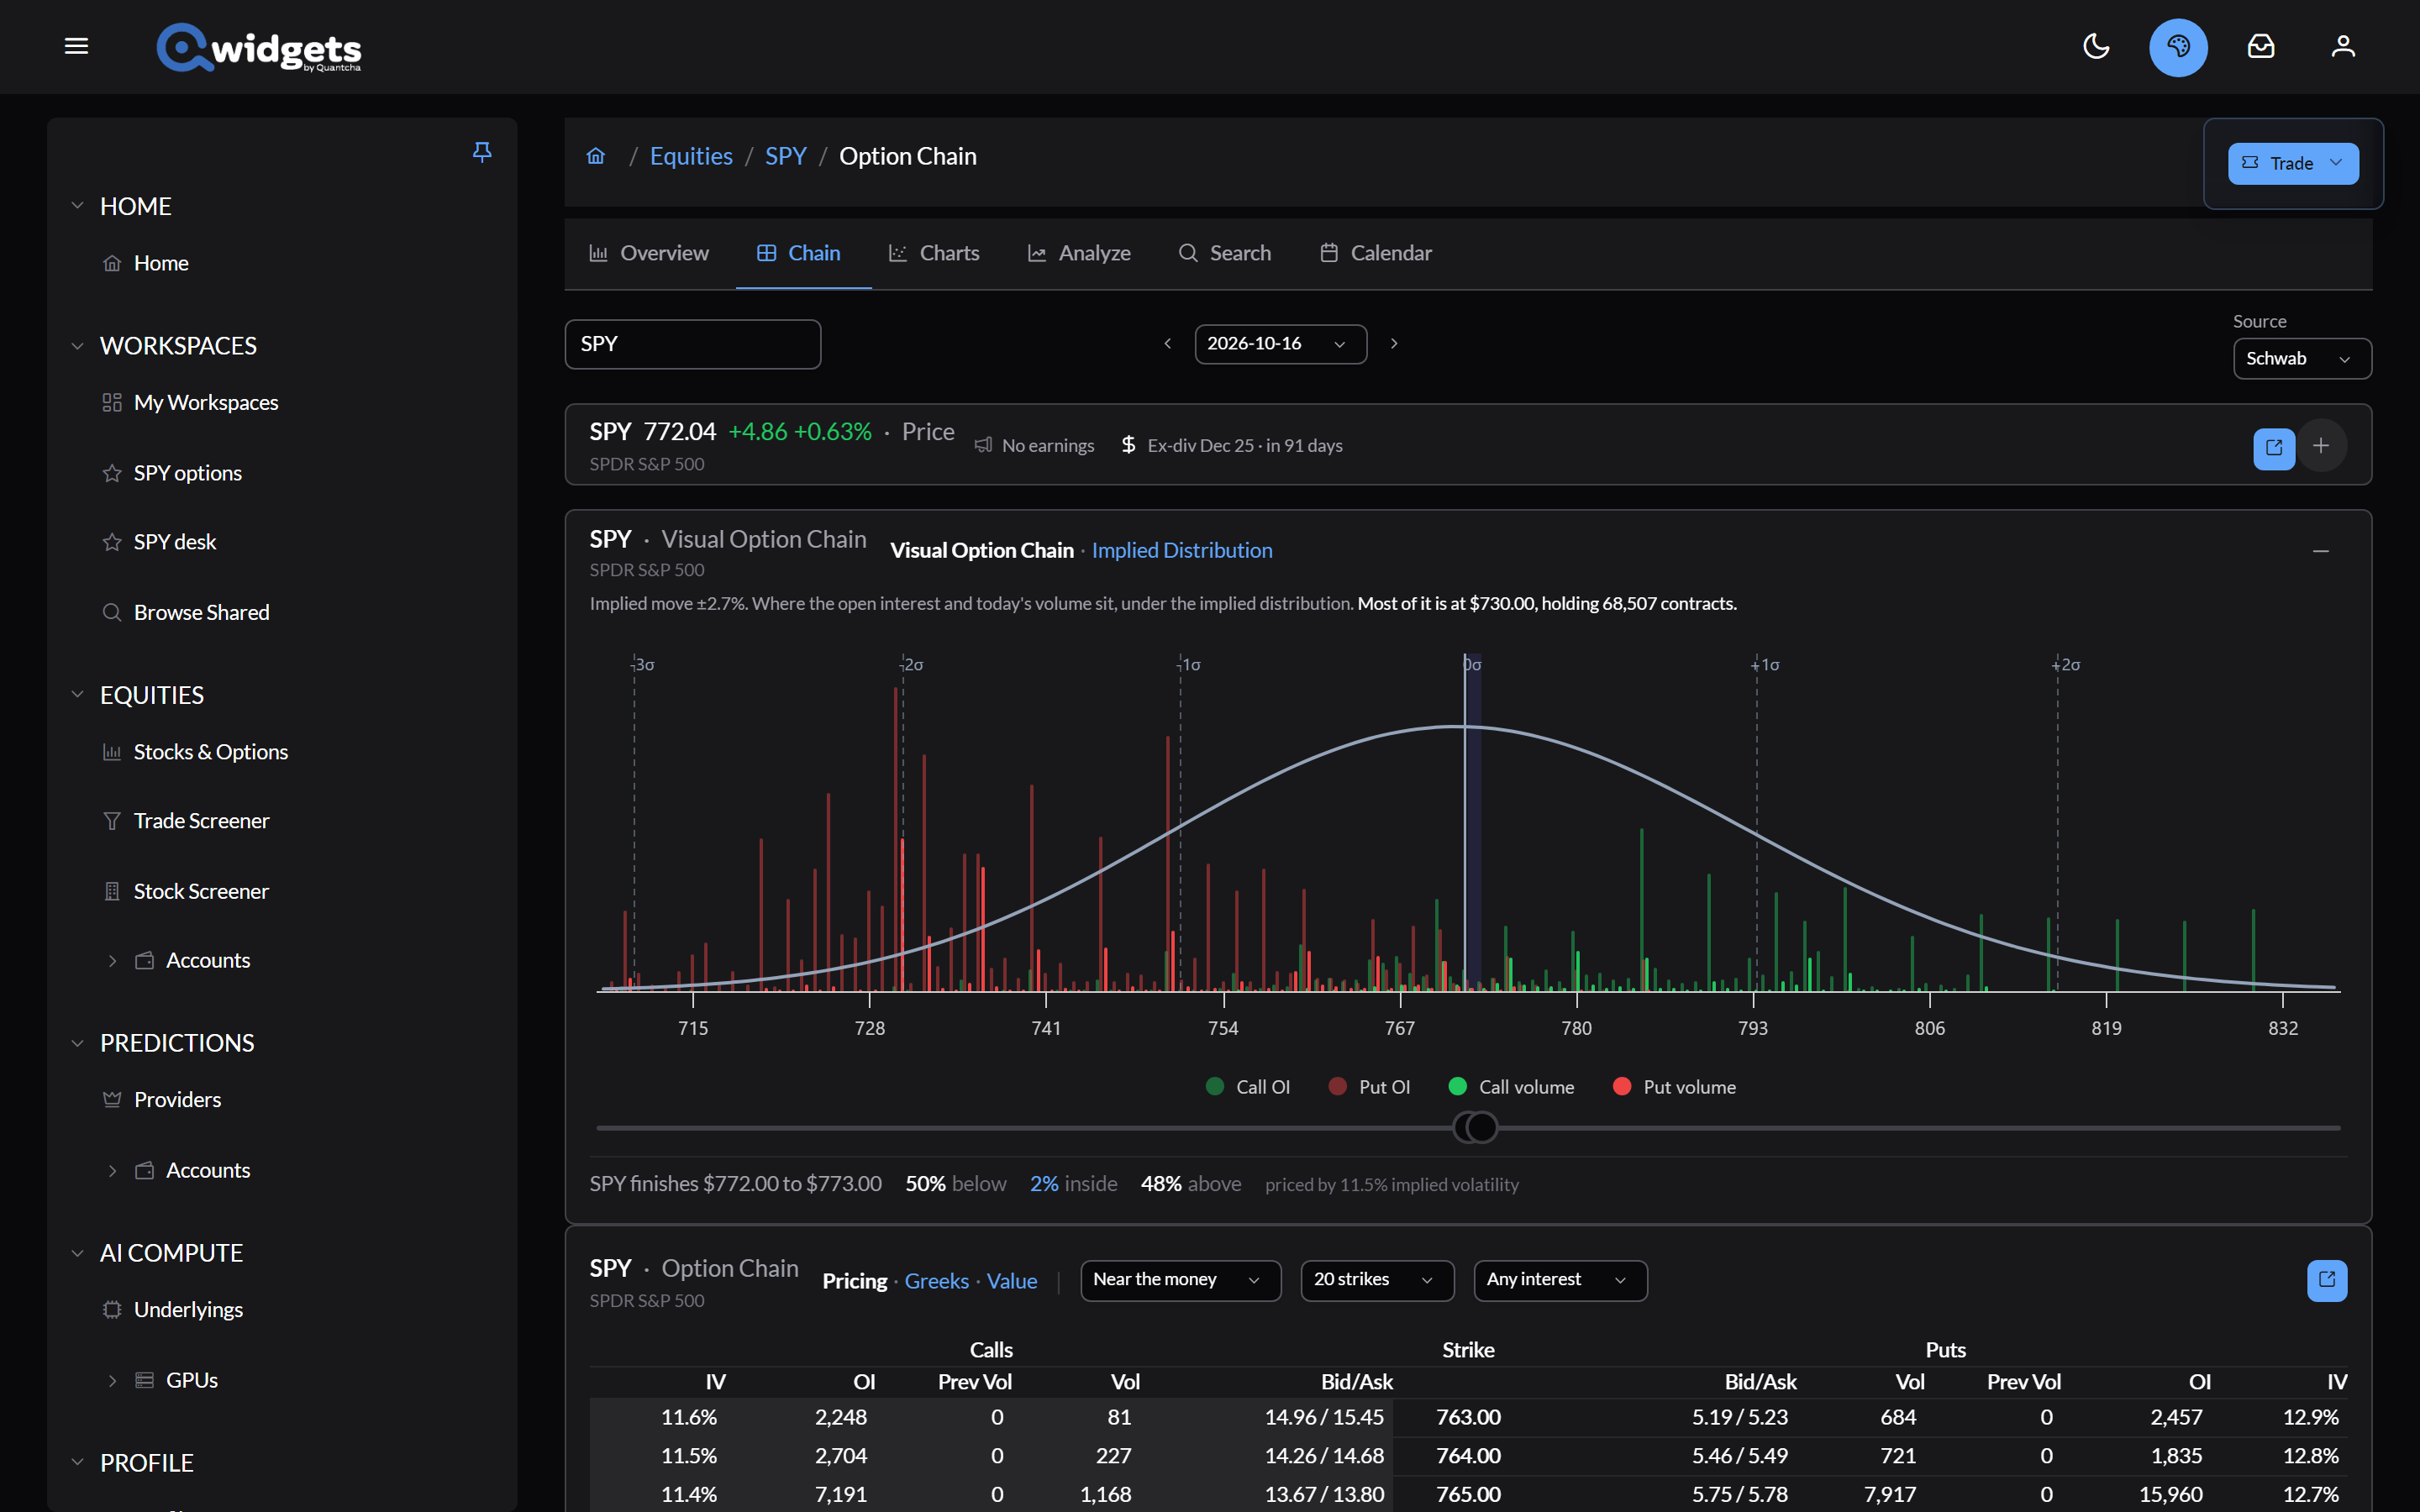
Task: Open Stocks & Options
Action: [210, 752]
